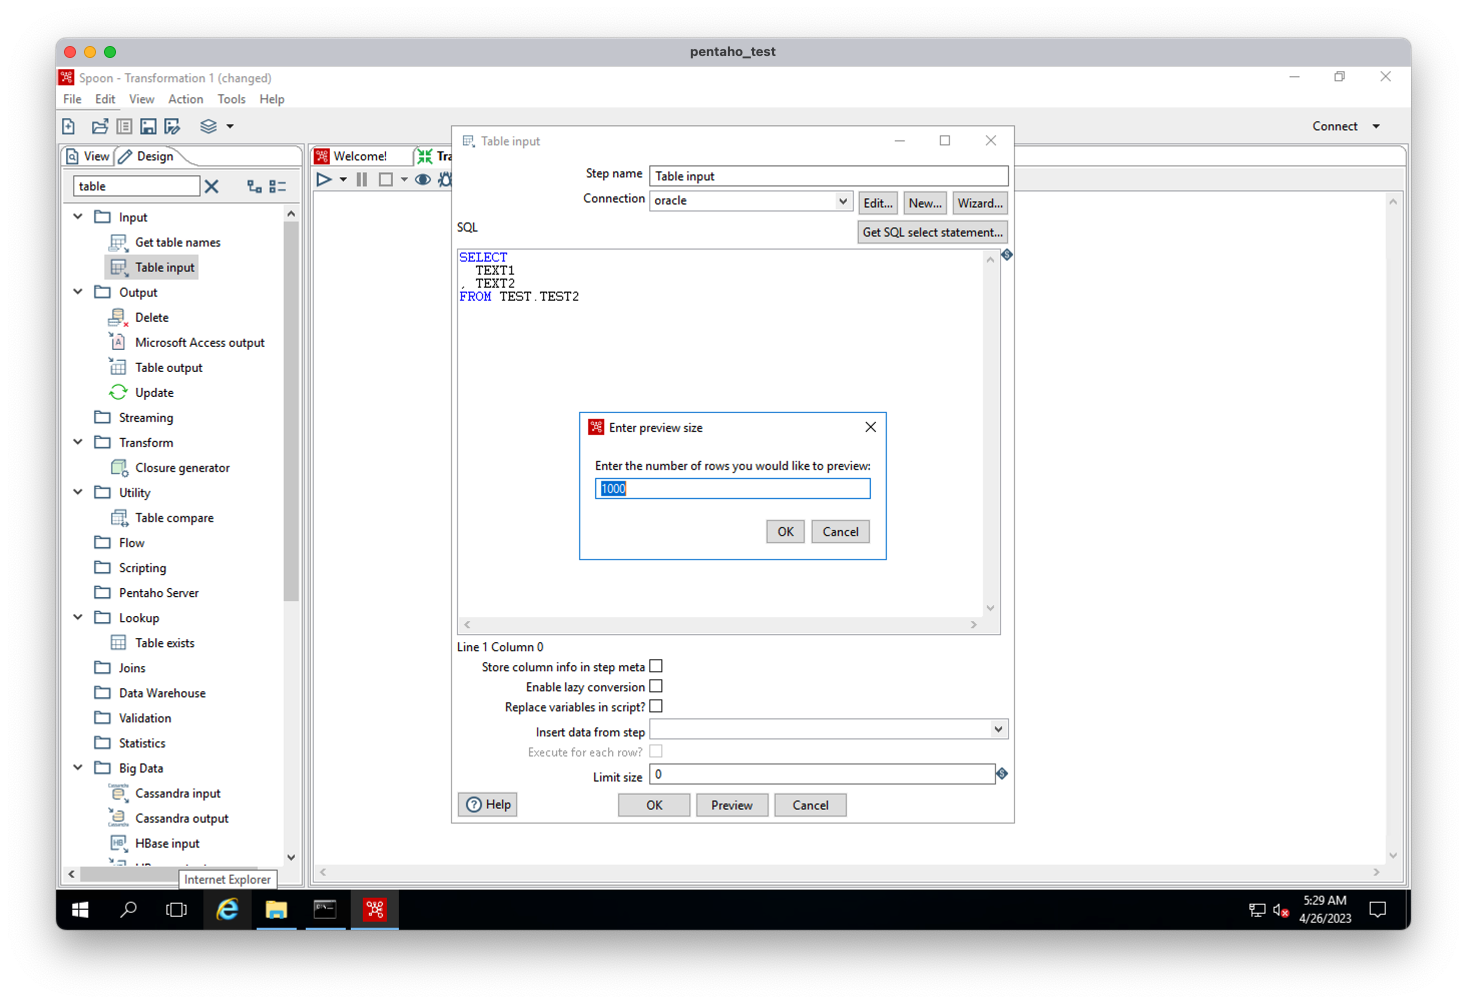This screenshot has height=1004, width=1467.
Task: Collapse the Transform folder
Action: pos(78,441)
